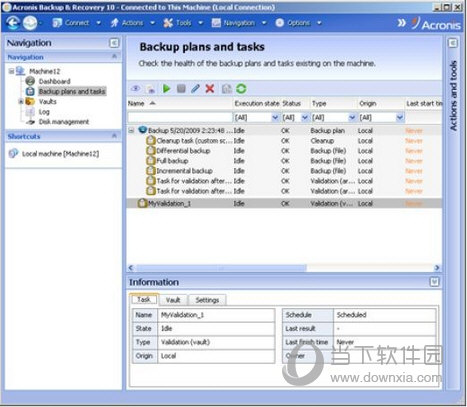Image resolution: width=467 pixels, height=407 pixels.
Task: Select Machine12 in the tree
Action: tap(44, 71)
